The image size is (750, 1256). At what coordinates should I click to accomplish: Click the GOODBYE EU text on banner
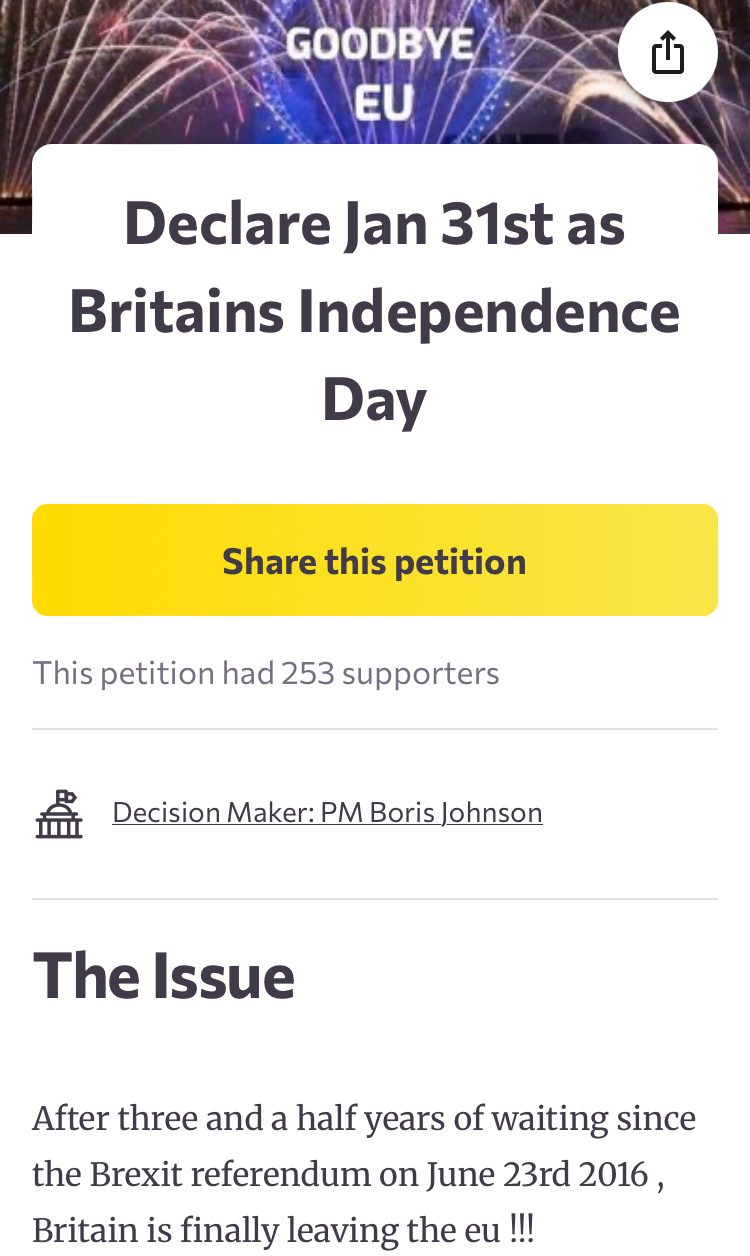tap(378, 72)
